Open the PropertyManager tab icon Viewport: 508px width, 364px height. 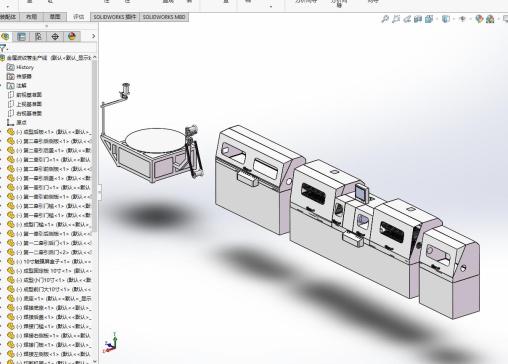tap(21, 36)
